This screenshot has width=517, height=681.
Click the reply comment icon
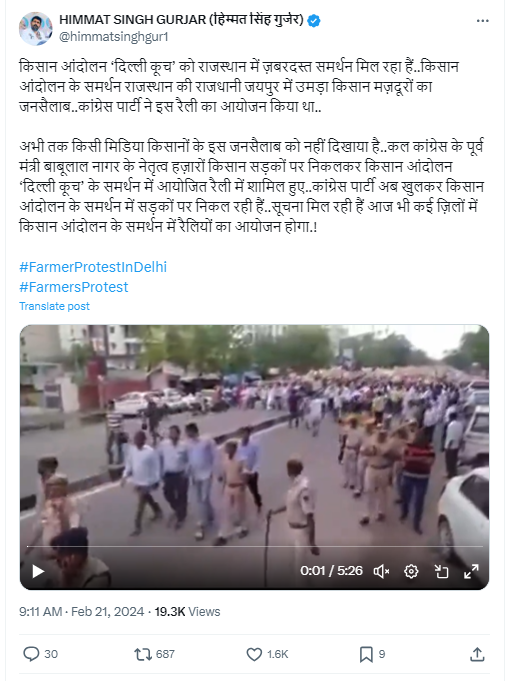coord(31,654)
